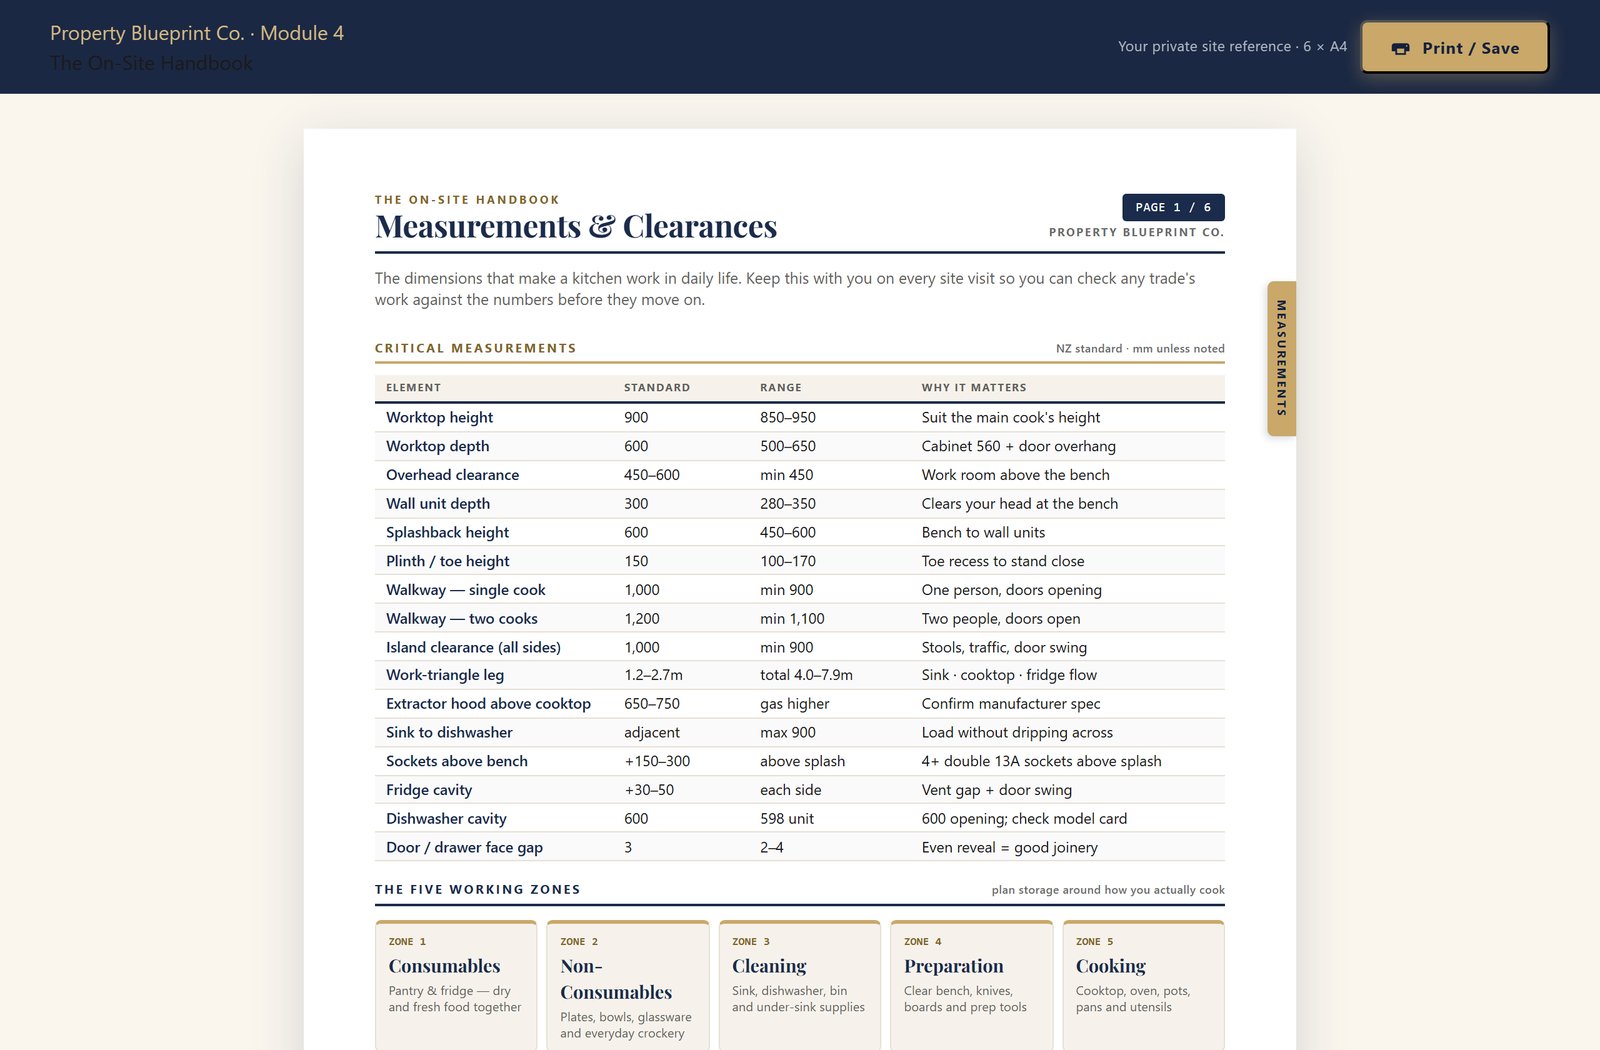Click the Print / Save button label
This screenshot has width=1600, height=1050.
(1470, 48)
